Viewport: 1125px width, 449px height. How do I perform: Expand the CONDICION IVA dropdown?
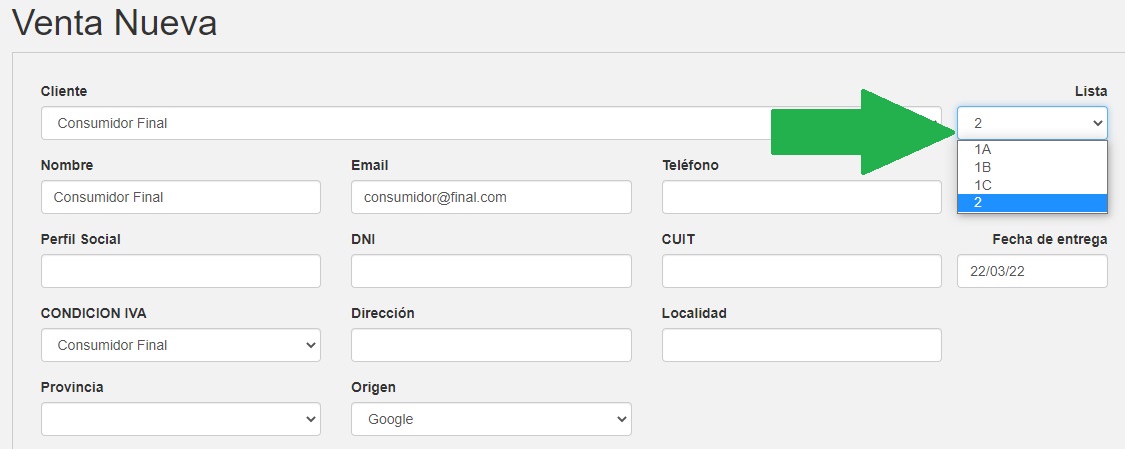[x=180, y=345]
